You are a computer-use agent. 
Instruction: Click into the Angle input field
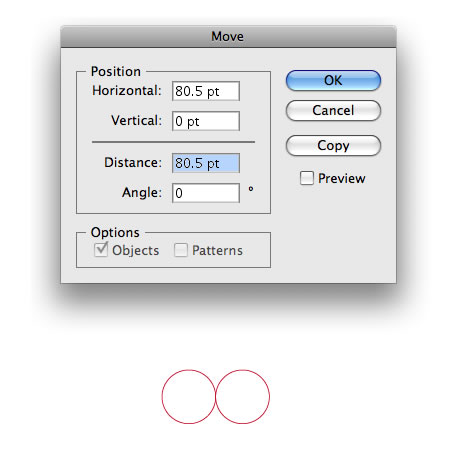tap(206, 193)
